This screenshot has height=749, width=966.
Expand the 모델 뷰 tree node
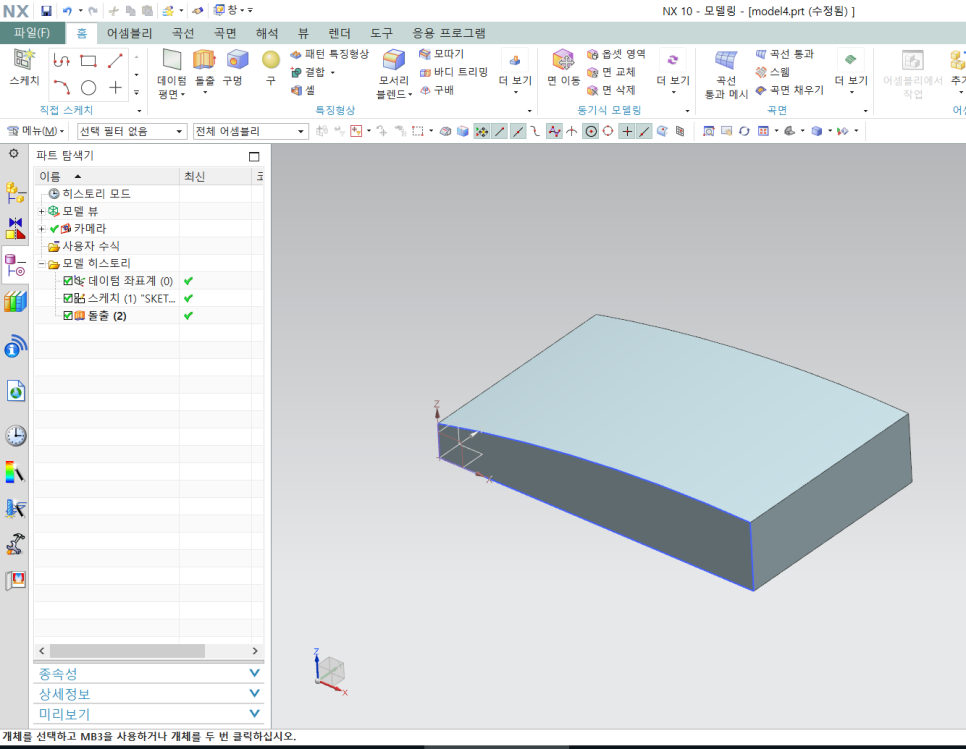click(42, 211)
